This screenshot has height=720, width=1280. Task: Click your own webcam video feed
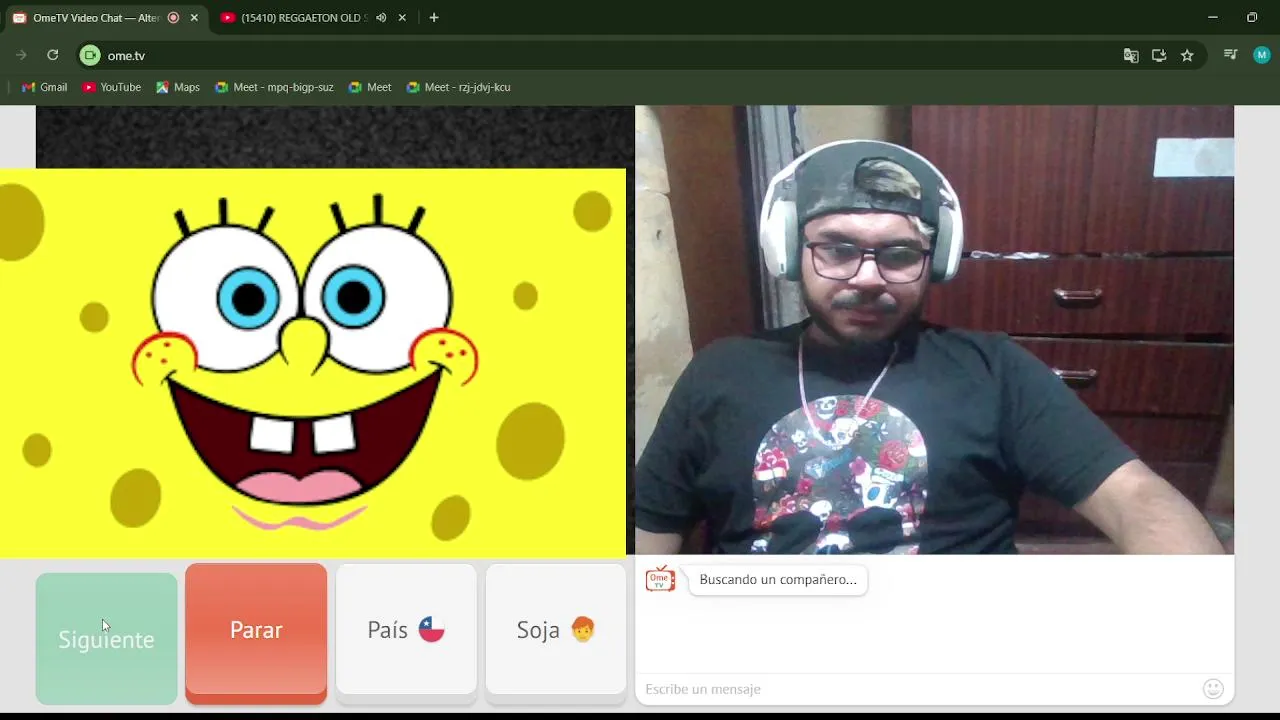pyautogui.click(x=934, y=330)
